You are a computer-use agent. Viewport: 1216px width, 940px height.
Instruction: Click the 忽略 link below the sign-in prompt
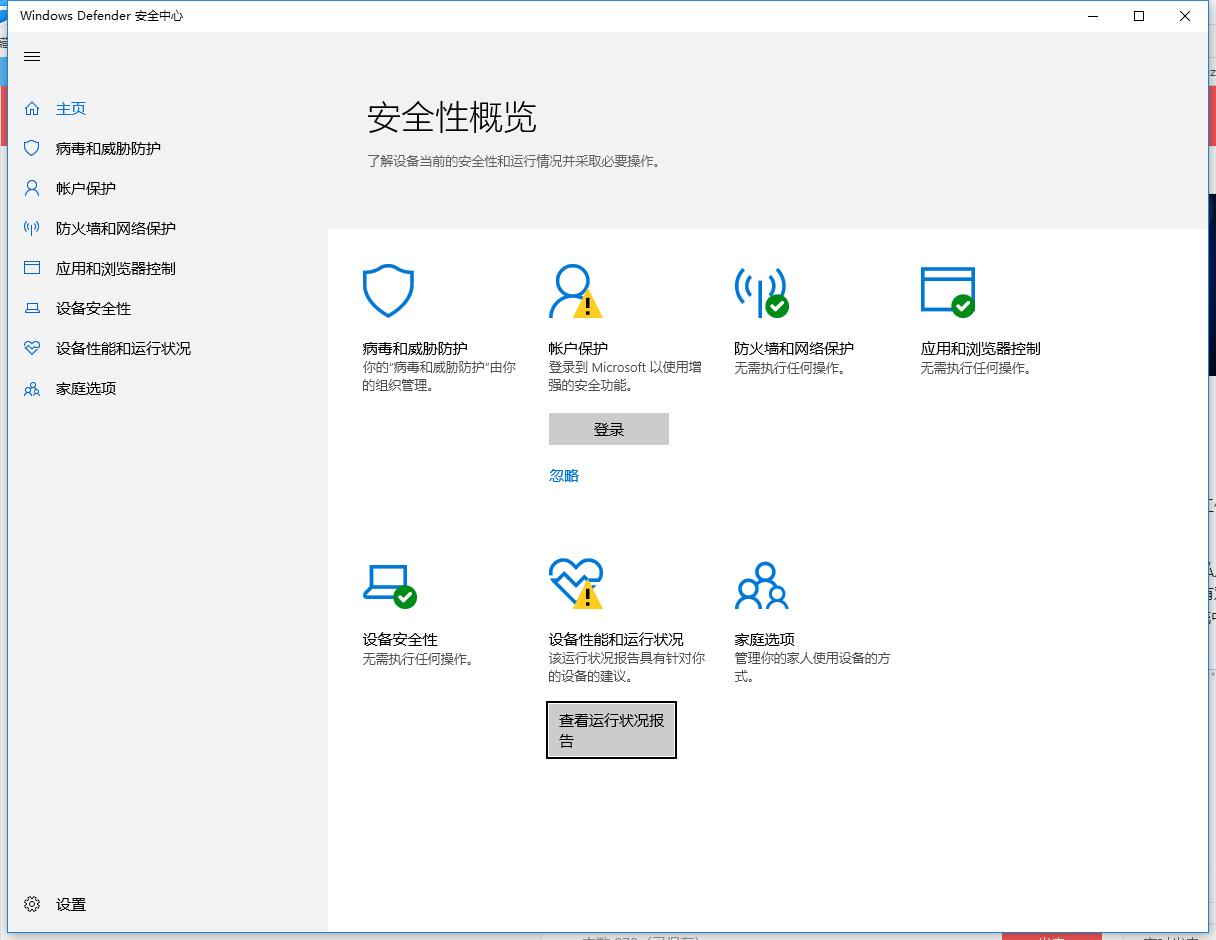(x=564, y=475)
